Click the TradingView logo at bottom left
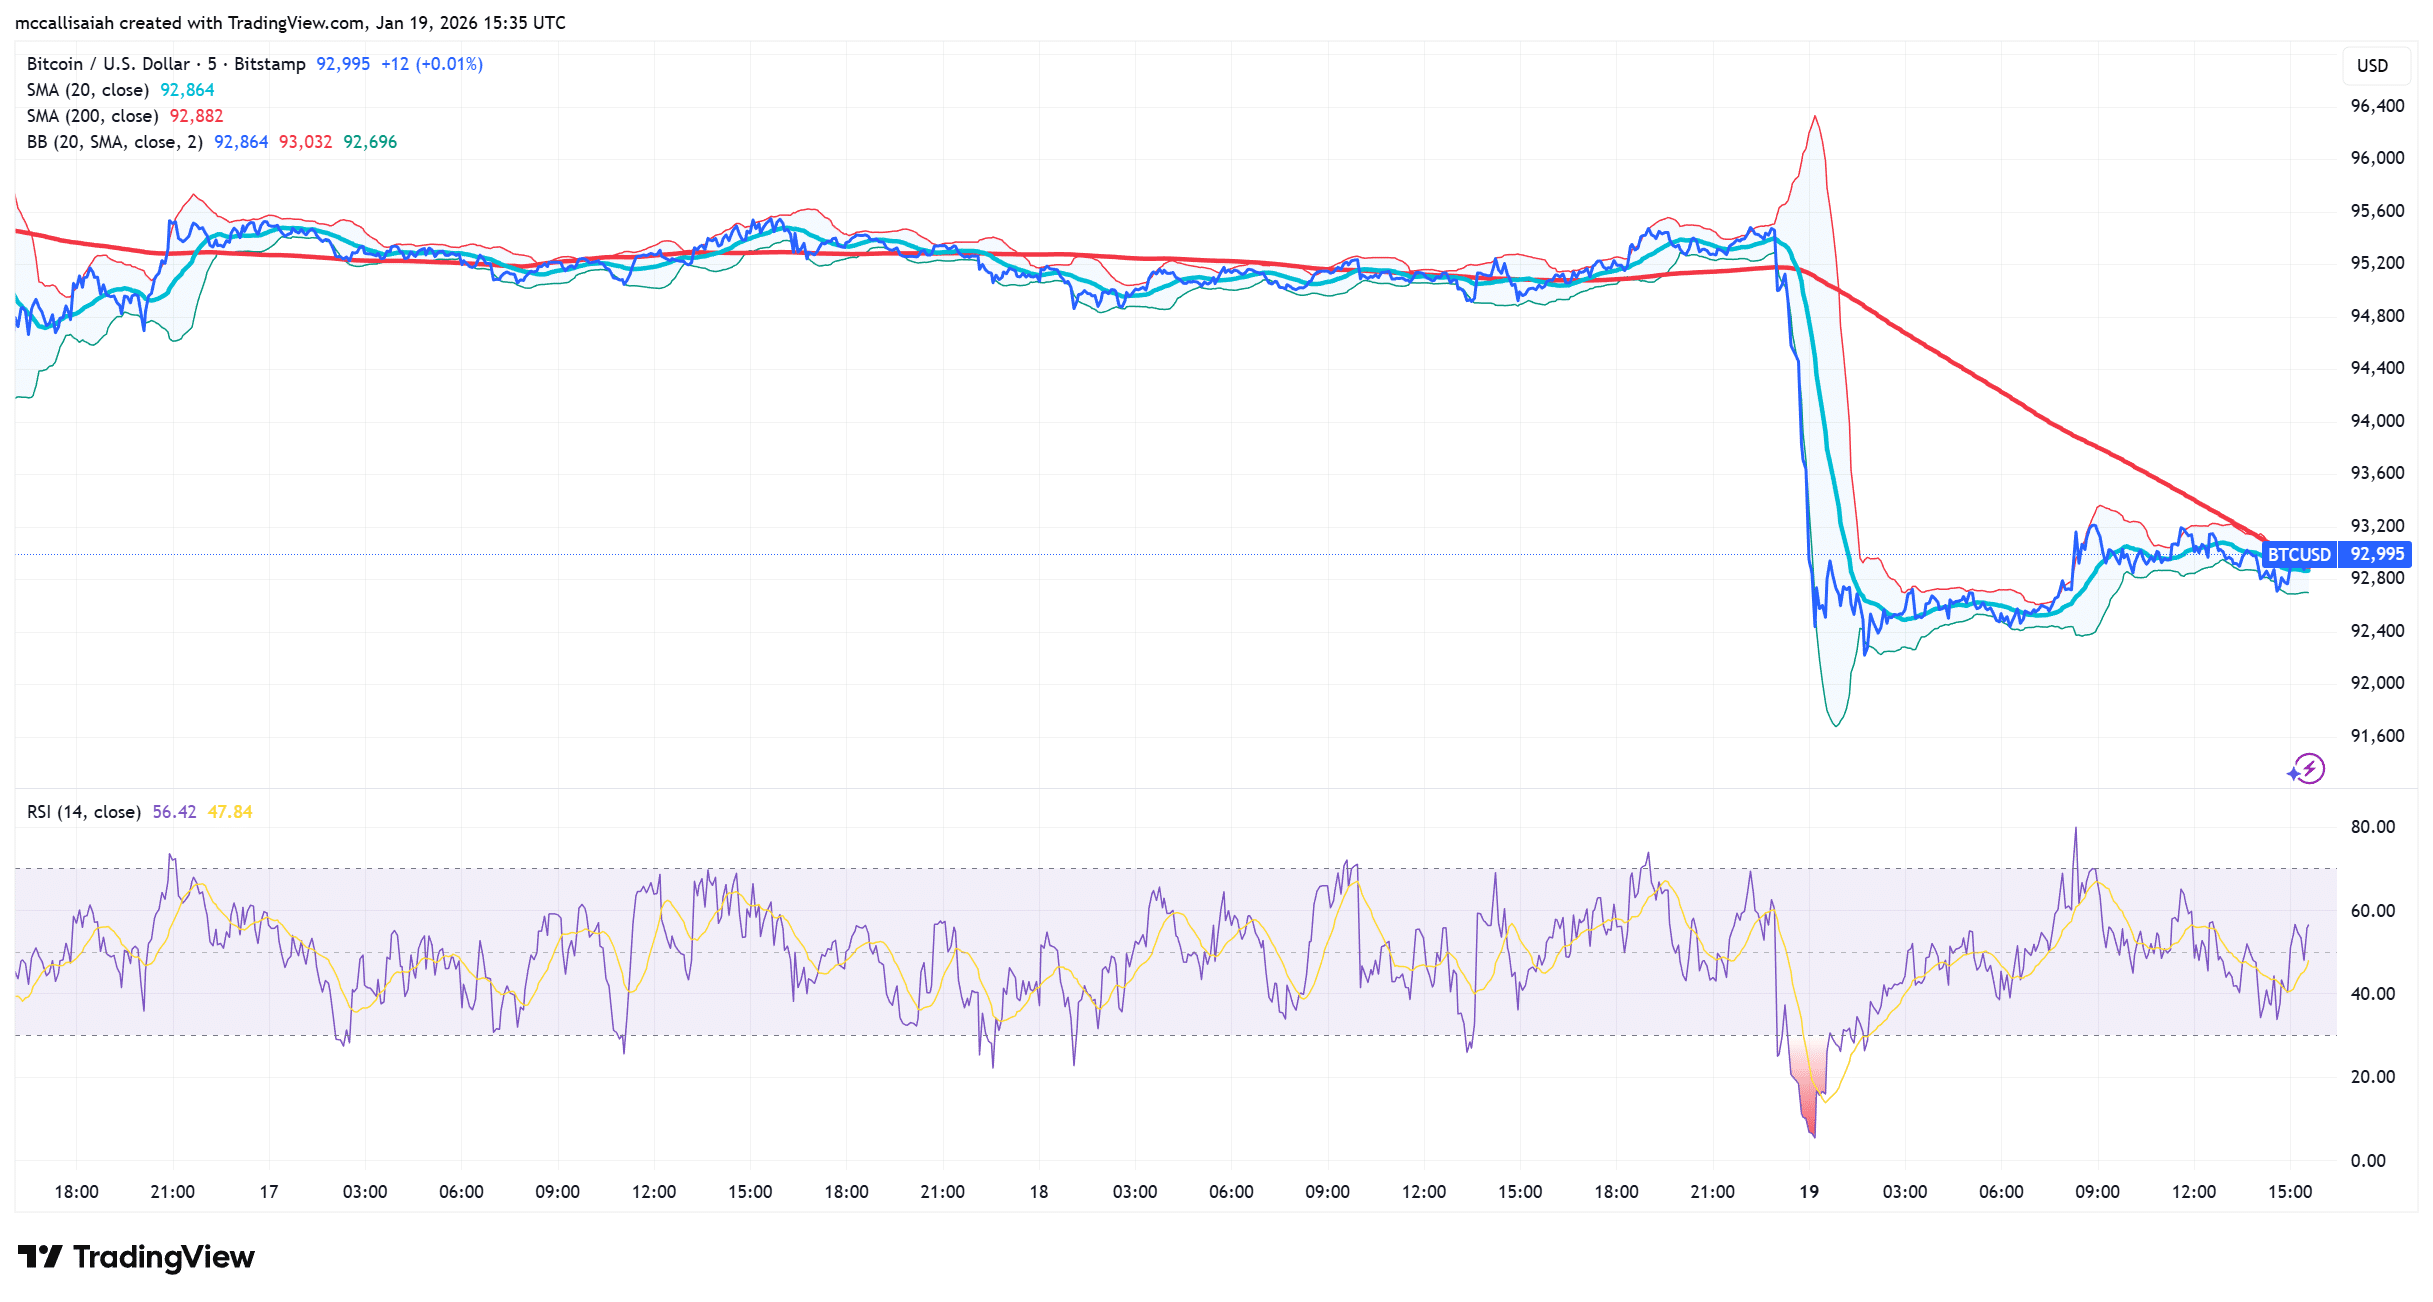Viewport: 2433px width, 1302px height. [137, 1256]
